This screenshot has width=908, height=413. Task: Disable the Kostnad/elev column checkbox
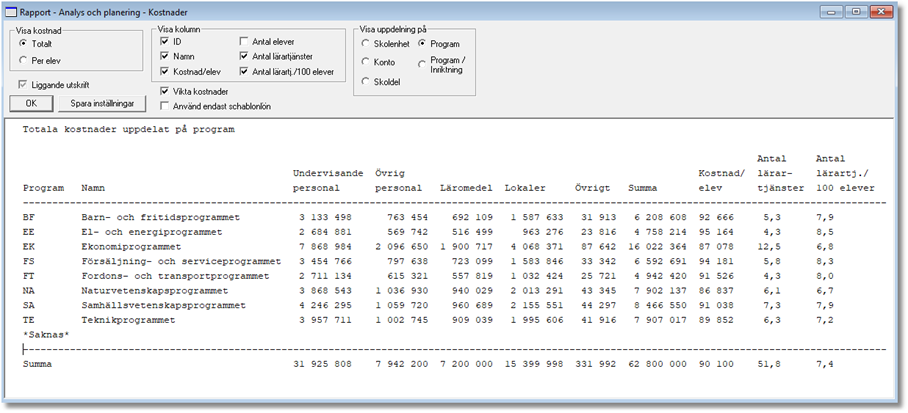(x=165, y=72)
